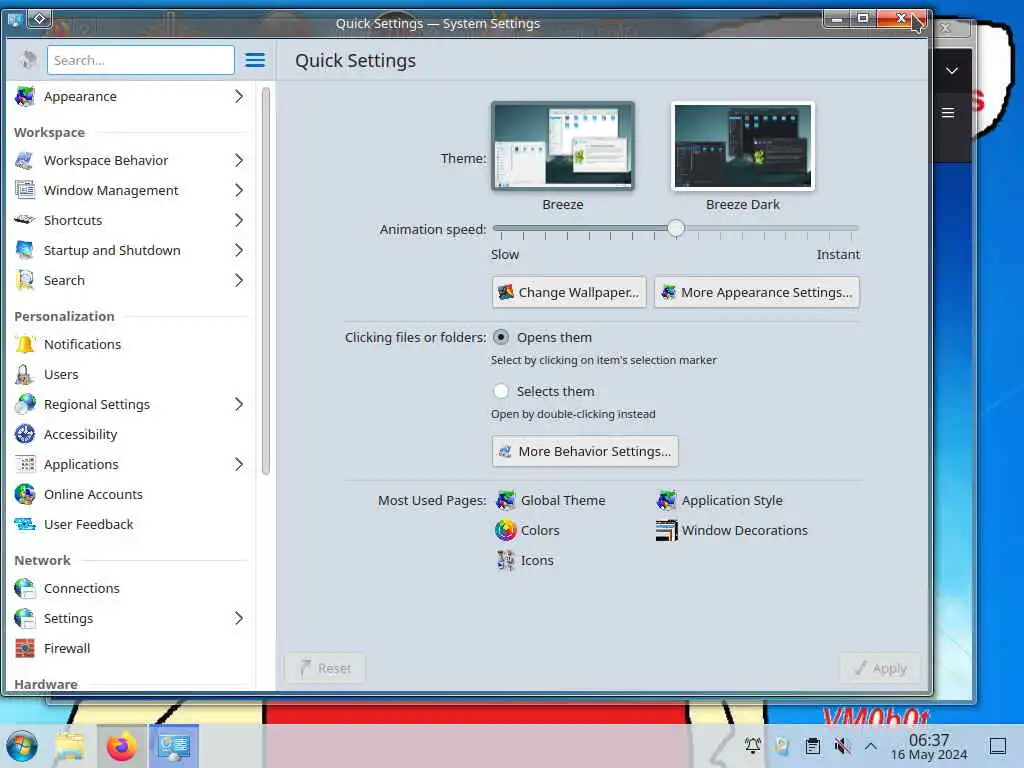1024x768 pixels.
Task: Click the Users icon in the sidebar
Action: [25, 374]
